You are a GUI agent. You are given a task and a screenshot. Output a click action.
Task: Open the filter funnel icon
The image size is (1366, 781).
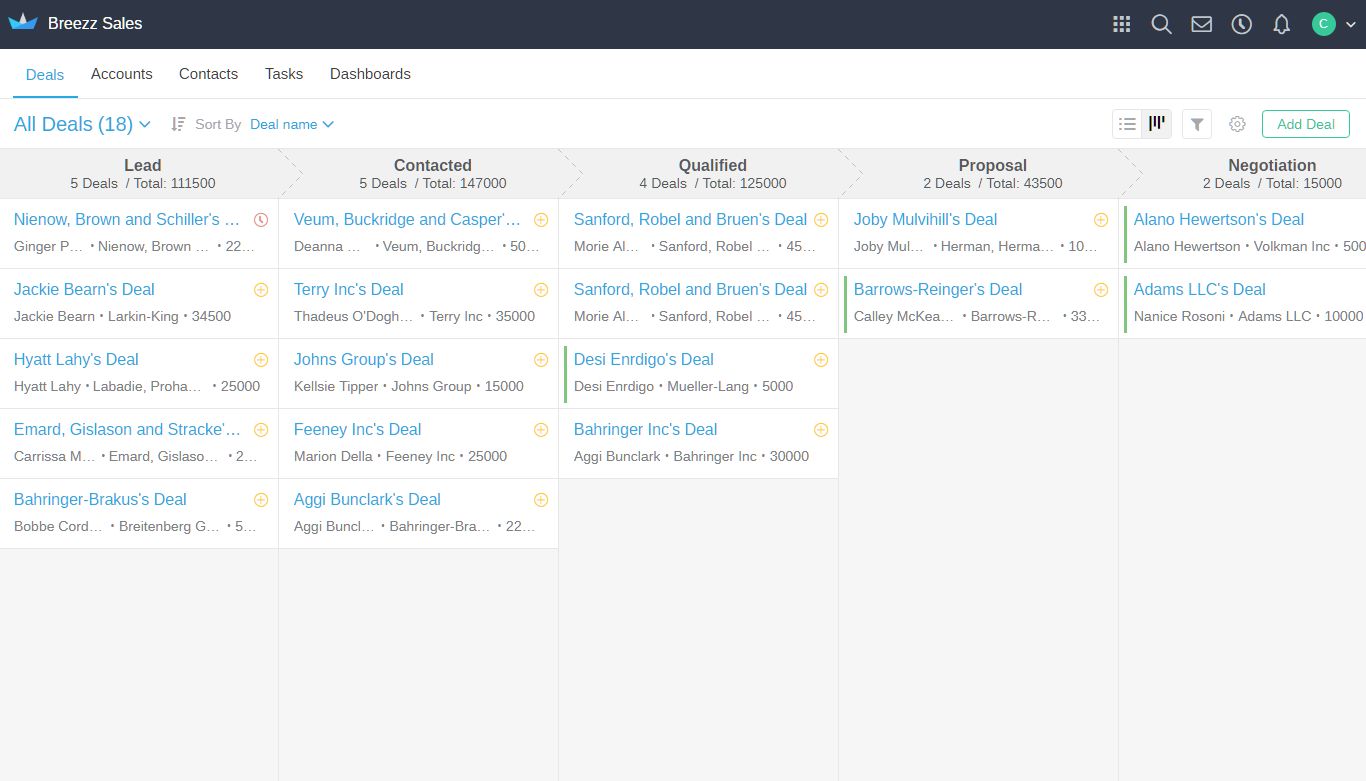tap(1197, 124)
